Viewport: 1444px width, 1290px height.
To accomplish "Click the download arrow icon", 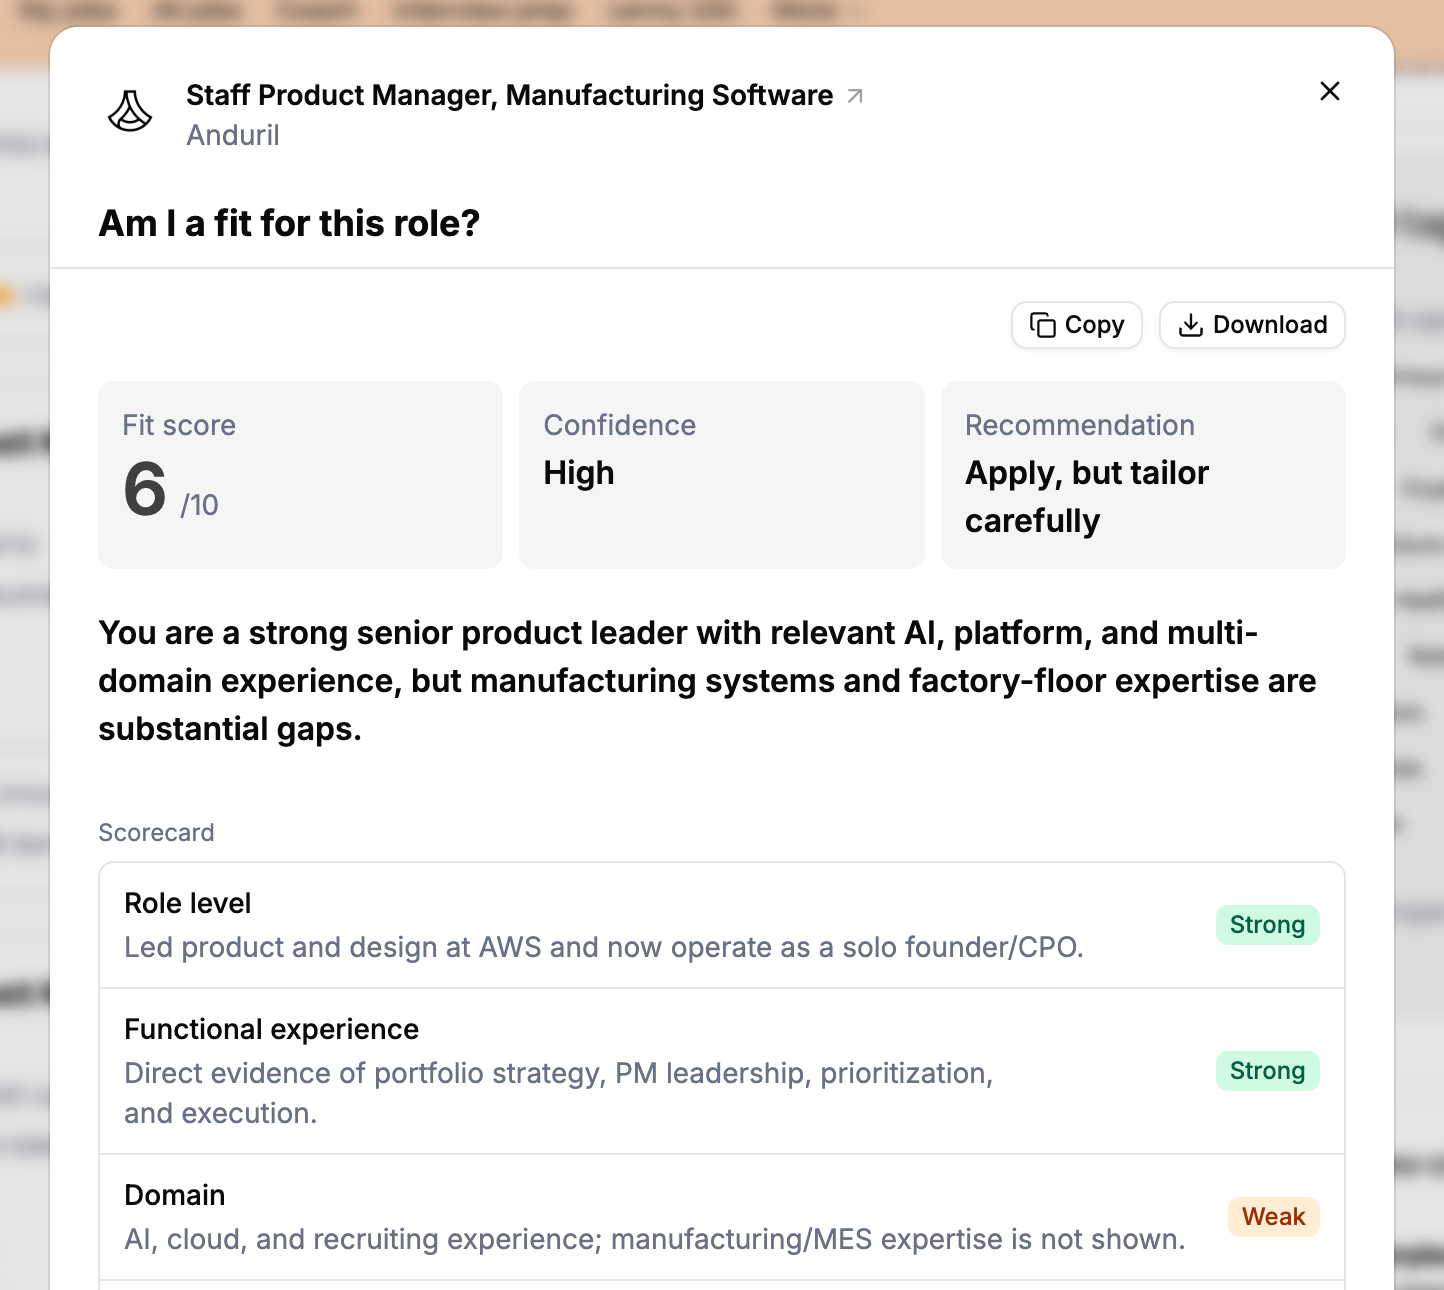I will point(1190,325).
